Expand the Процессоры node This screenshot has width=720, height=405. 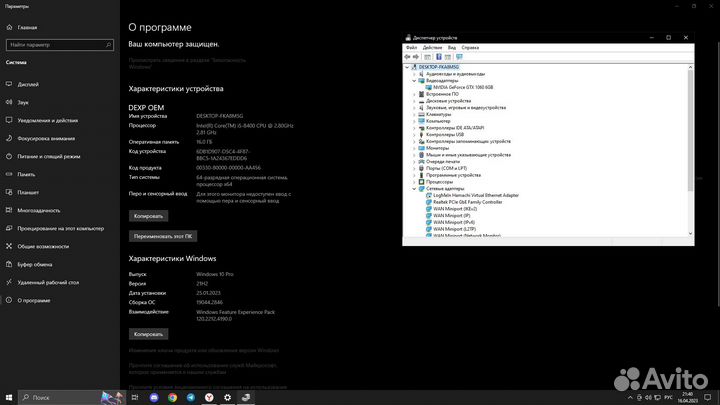[414, 182]
